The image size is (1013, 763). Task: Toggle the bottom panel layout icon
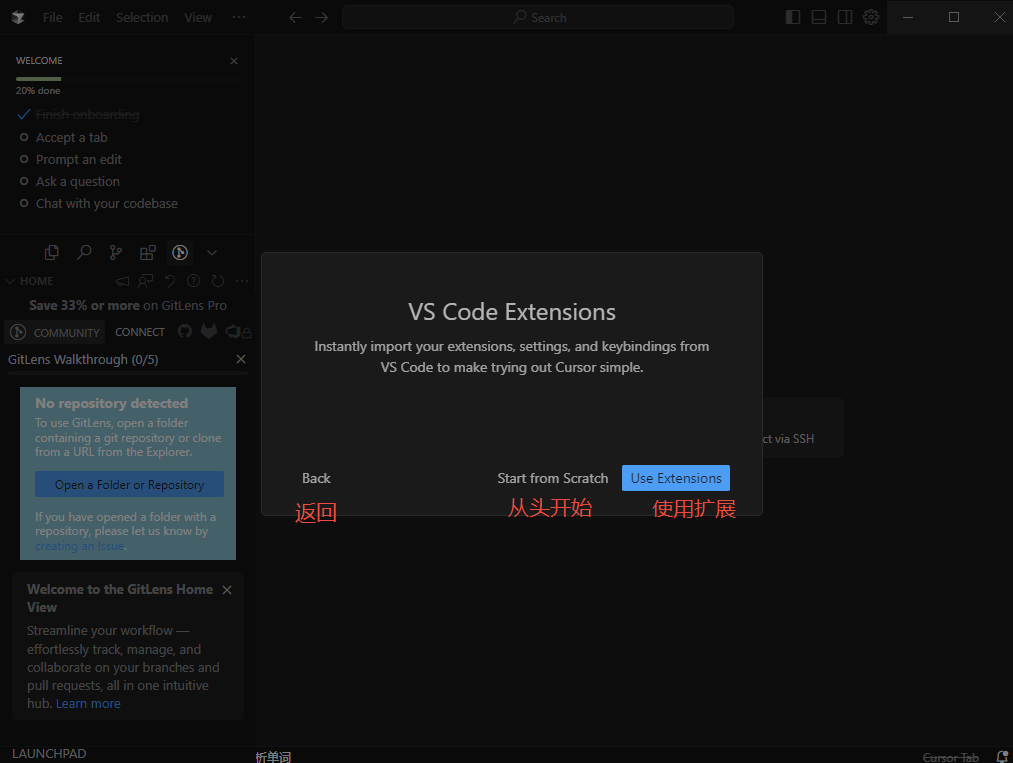point(819,17)
